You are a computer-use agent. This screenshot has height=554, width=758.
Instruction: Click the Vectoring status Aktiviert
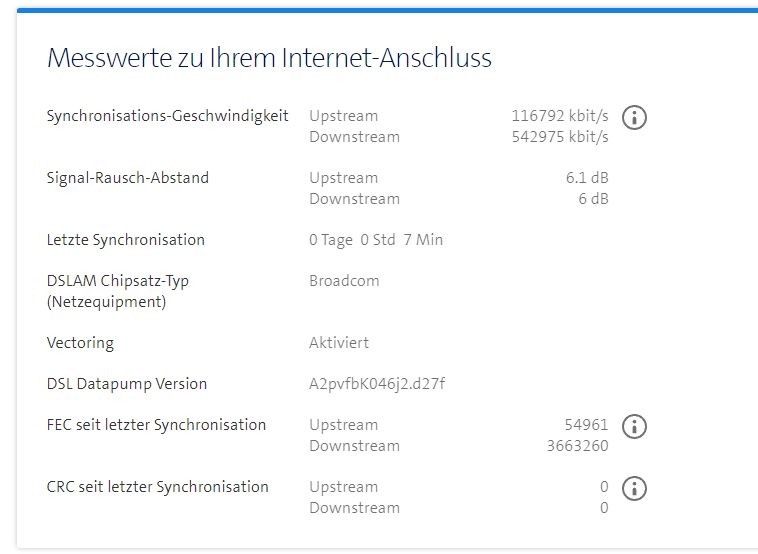point(339,343)
